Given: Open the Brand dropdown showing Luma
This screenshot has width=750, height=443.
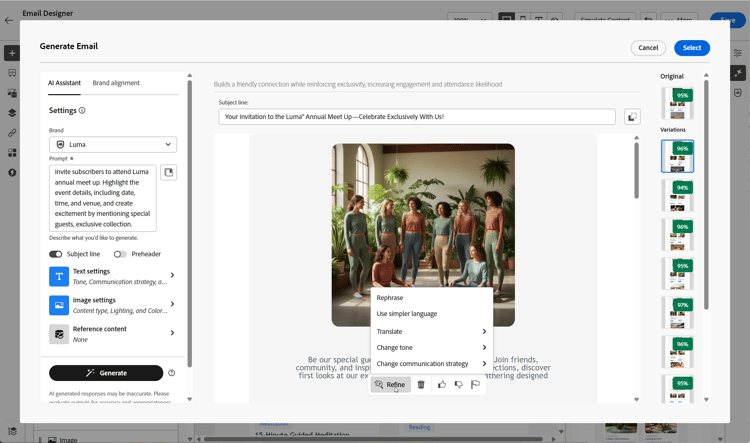Looking at the screenshot, I should [x=113, y=144].
